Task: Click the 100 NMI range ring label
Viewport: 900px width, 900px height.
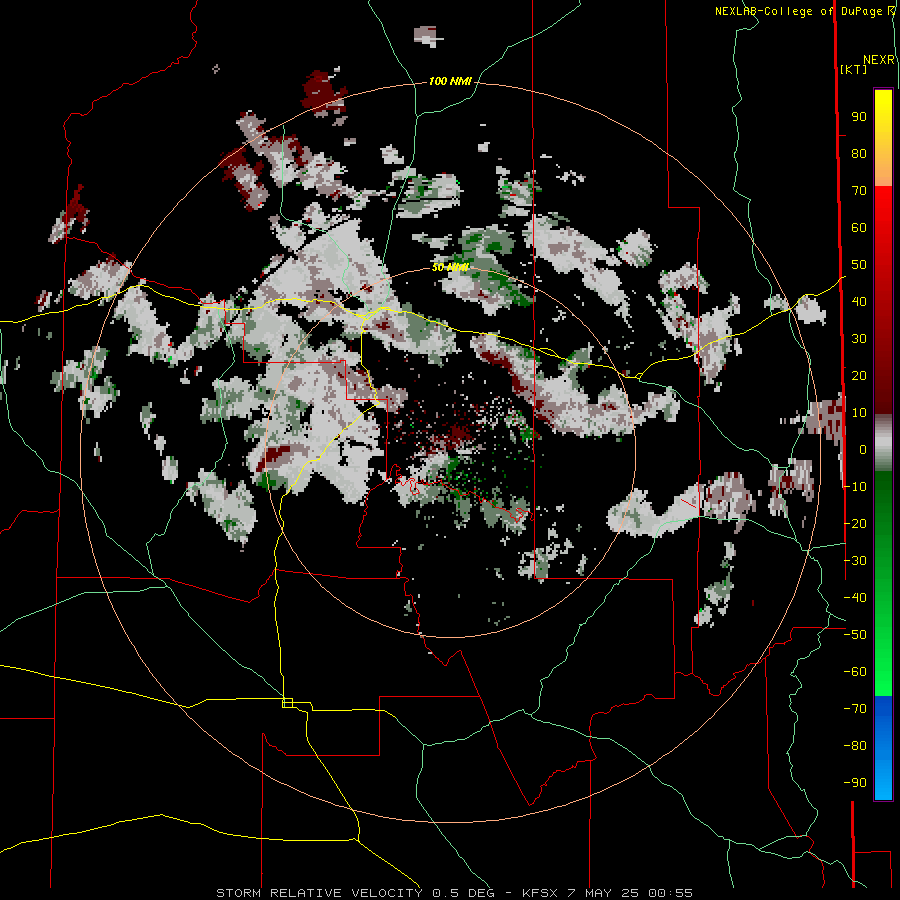Action: (450, 82)
